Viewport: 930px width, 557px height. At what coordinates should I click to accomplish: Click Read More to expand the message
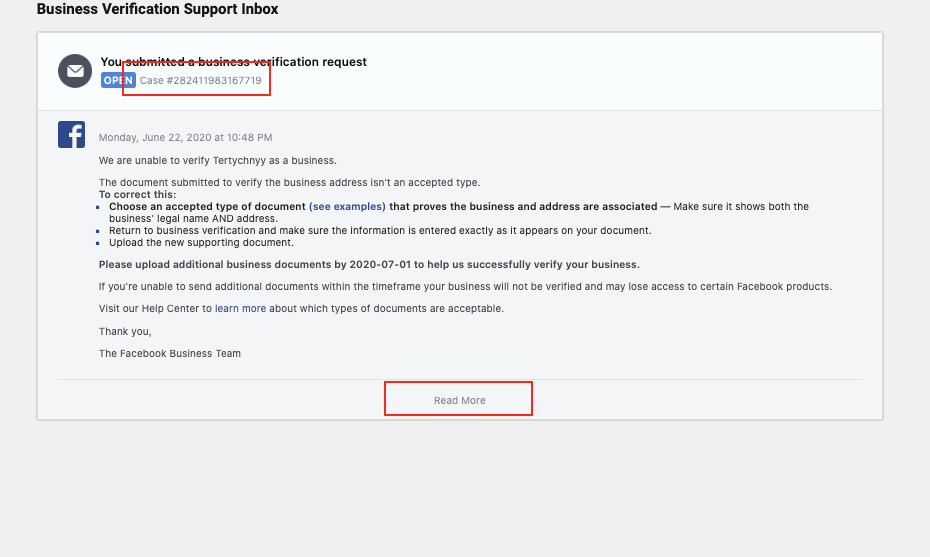coord(460,400)
